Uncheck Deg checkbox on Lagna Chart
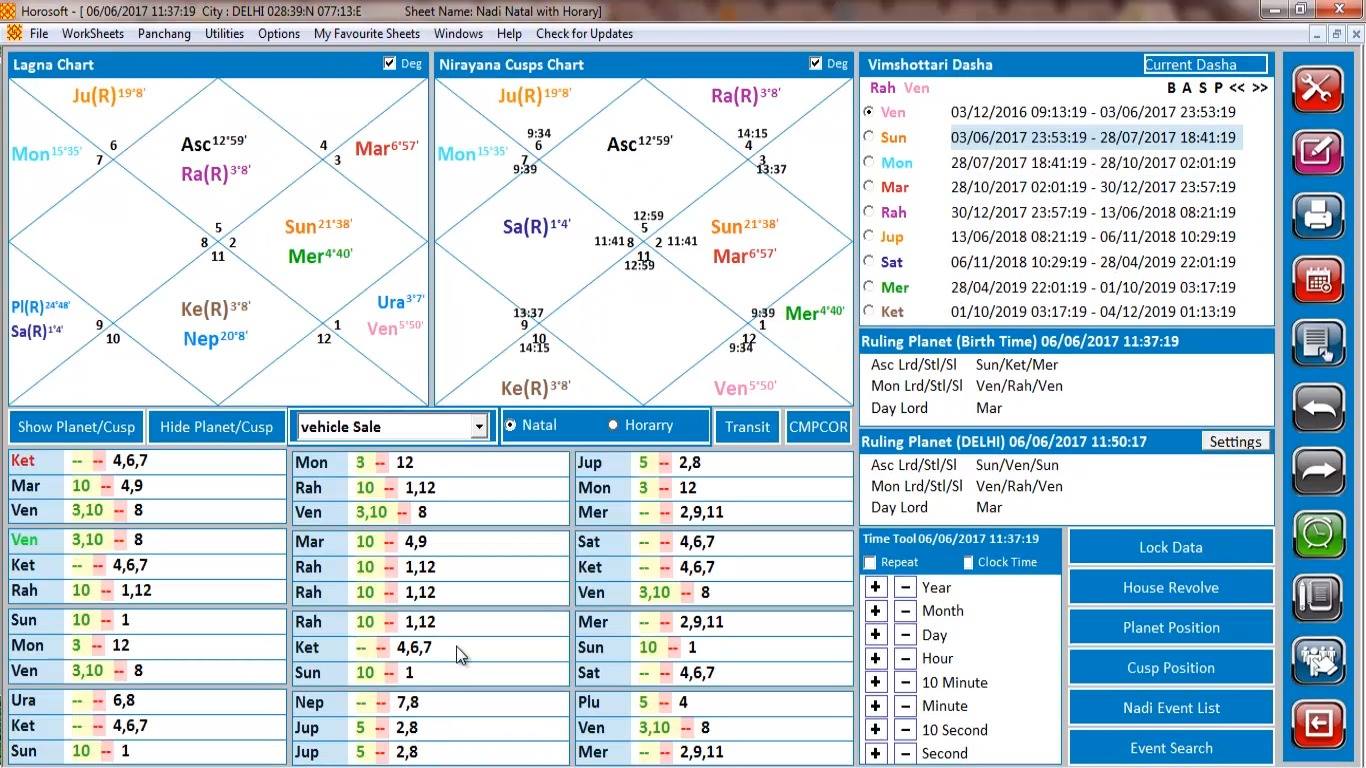 pyautogui.click(x=390, y=63)
